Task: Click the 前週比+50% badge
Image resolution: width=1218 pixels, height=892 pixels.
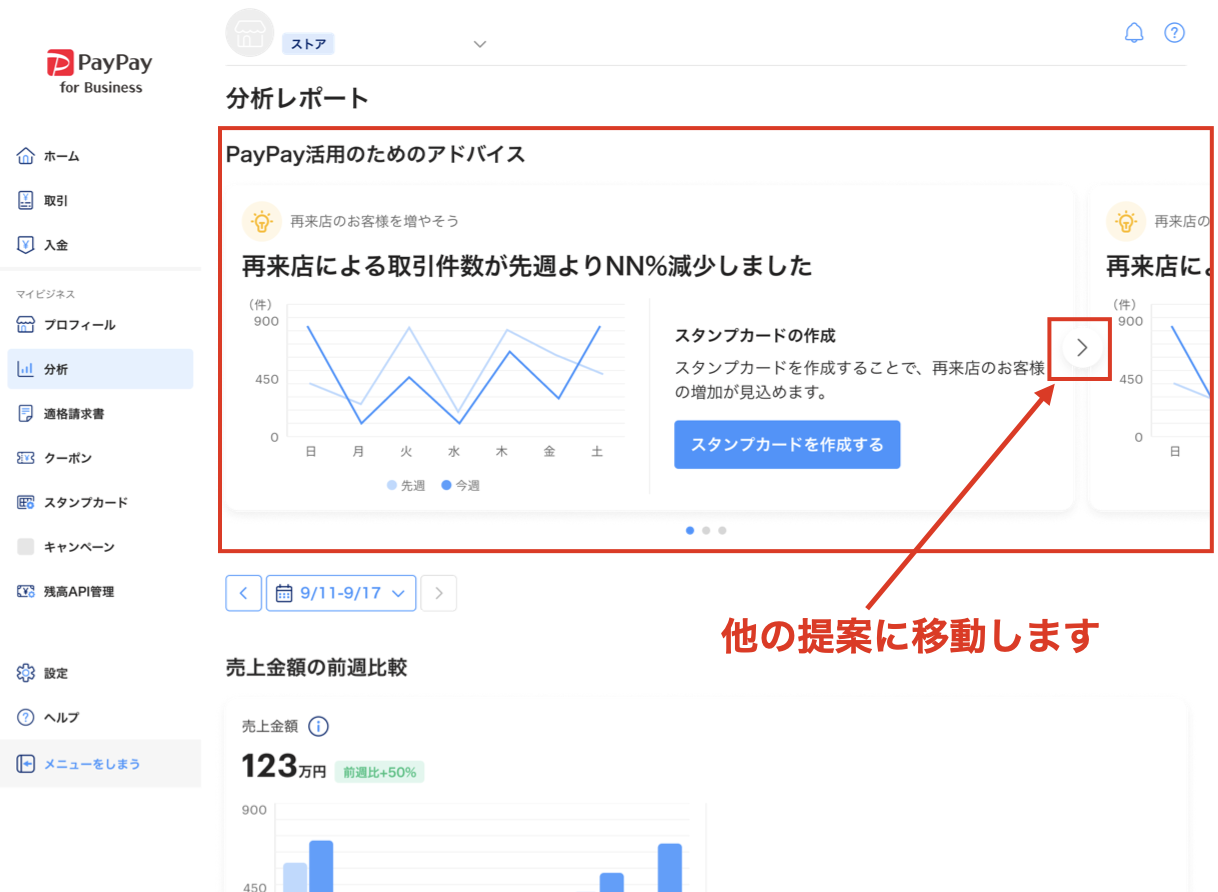Action: coord(379,772)
